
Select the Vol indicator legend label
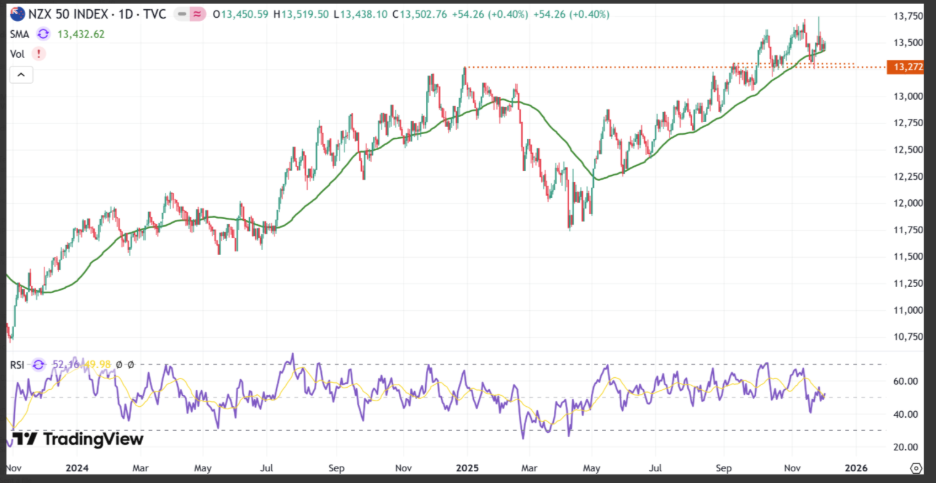click(x=17, y=54)
